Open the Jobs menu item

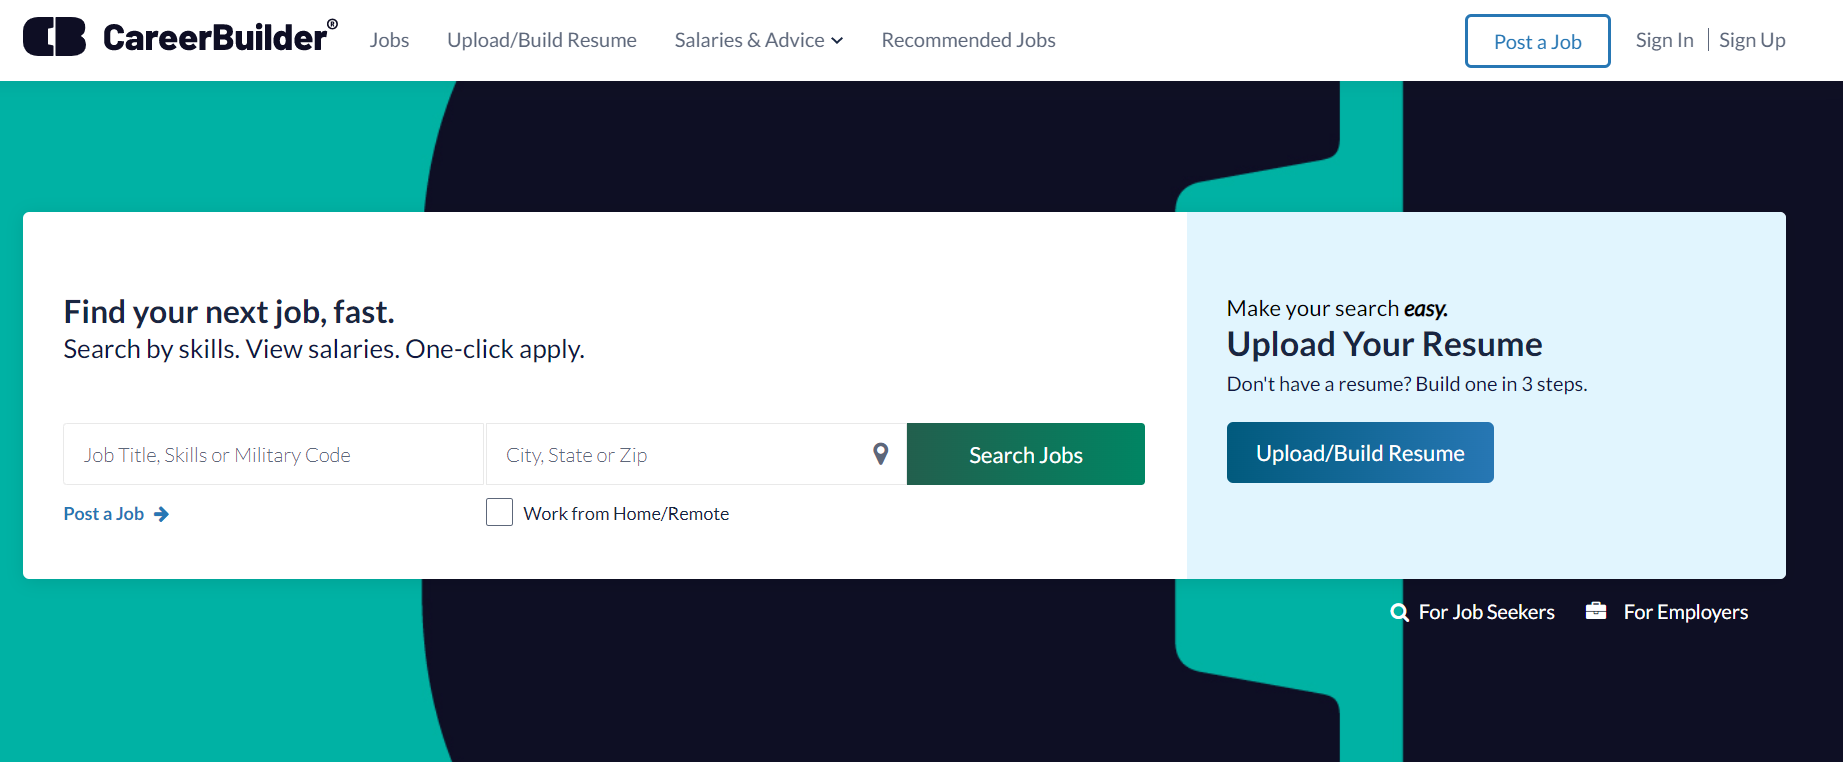(x=389, y=40)
